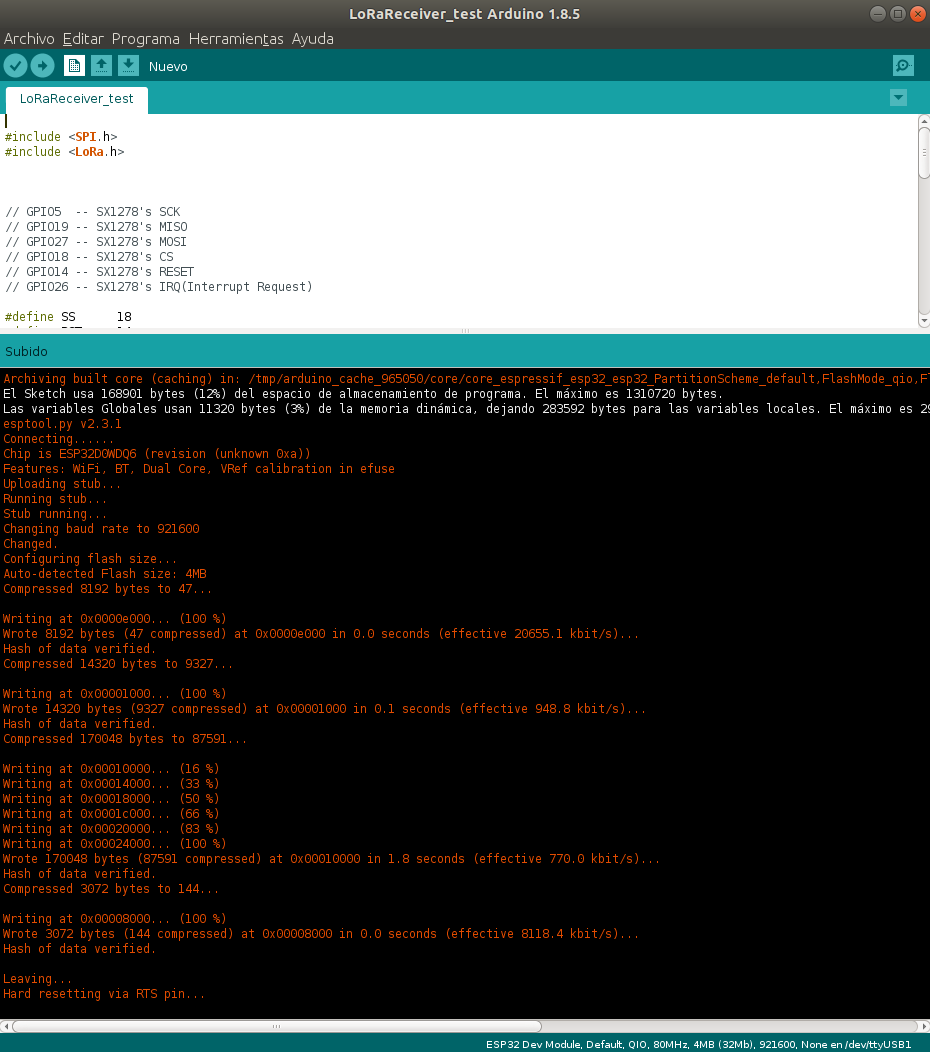Click the 'GPIO19 -- SX1278's MISO' comment
The height and width of the screenshot is (1052, 930).
pos(96,227)
